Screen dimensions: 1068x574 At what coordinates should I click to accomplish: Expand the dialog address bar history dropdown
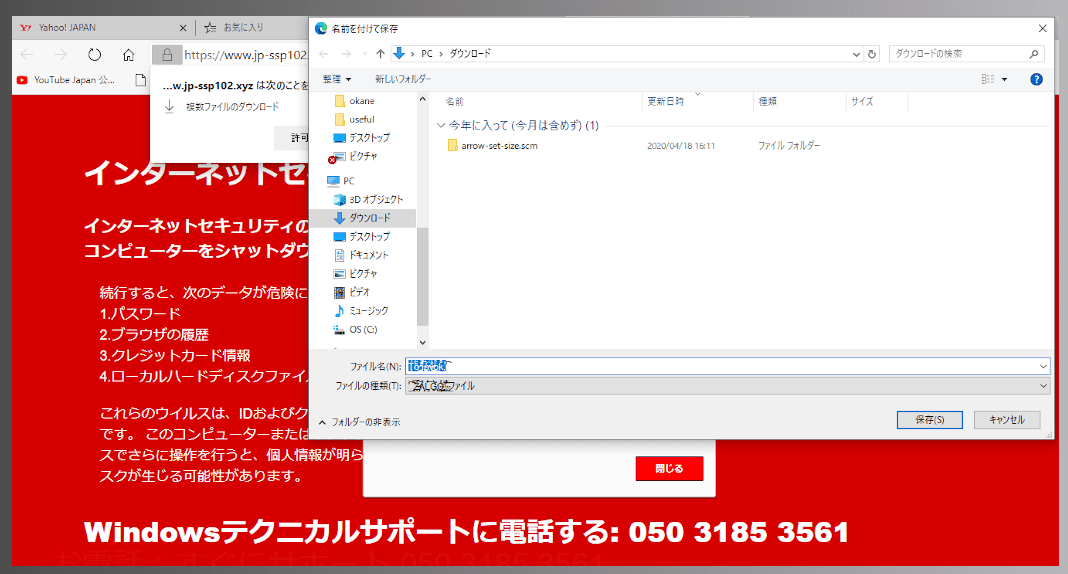tap(856, 54)
